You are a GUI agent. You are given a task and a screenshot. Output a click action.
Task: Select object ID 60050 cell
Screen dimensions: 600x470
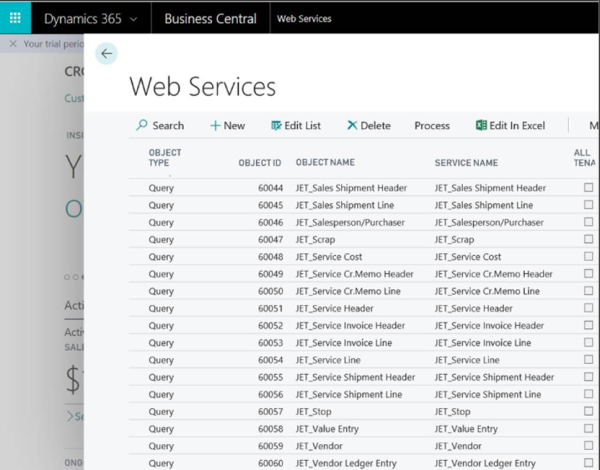271,291
